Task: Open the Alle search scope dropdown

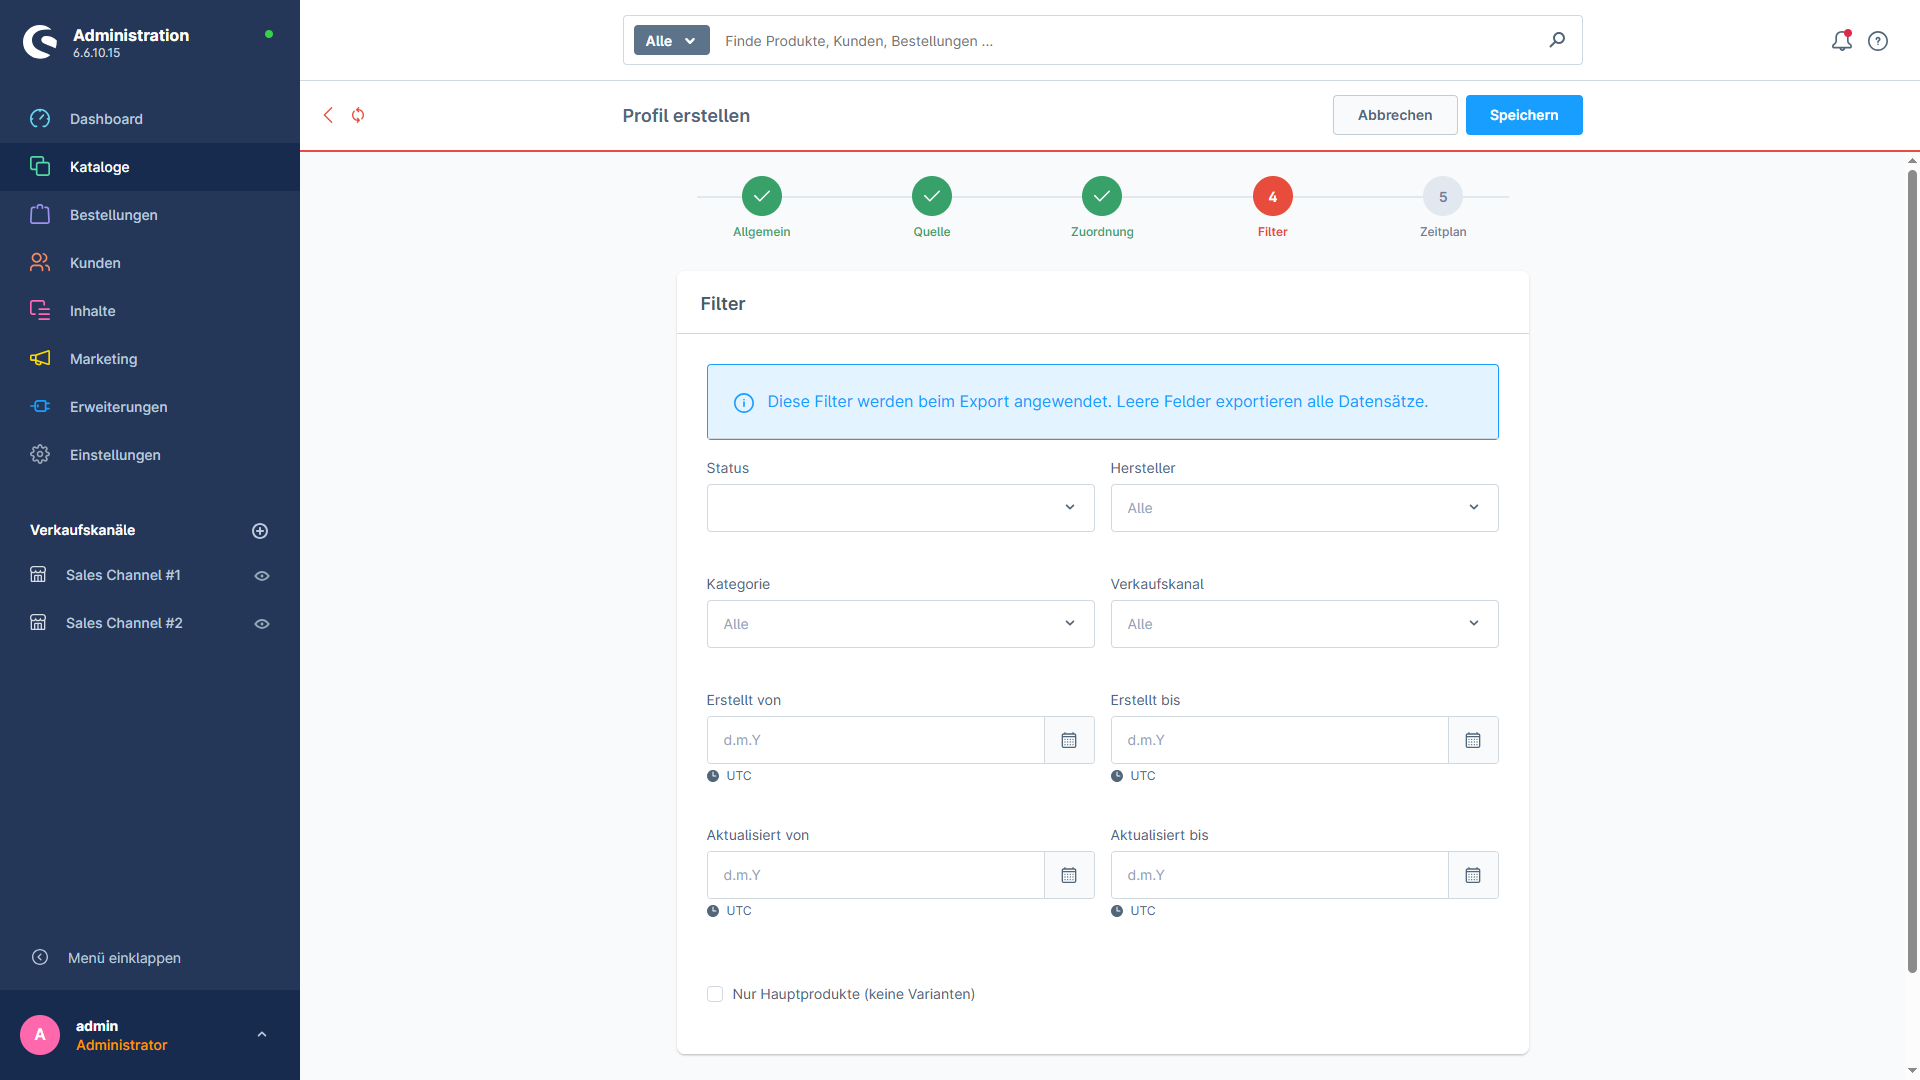Action: (671, 41)
